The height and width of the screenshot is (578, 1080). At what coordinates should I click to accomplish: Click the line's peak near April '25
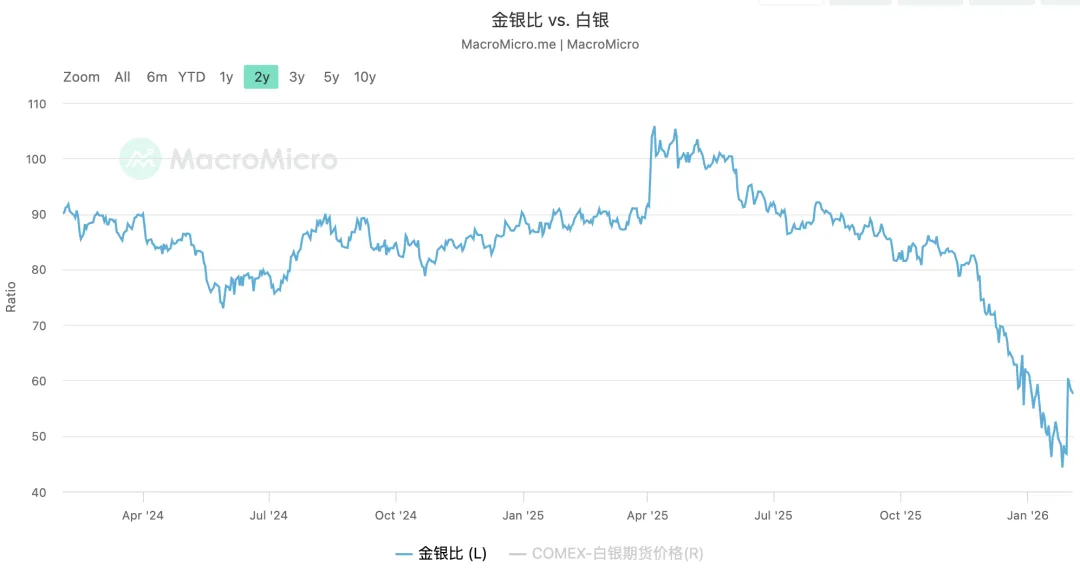(x=654, y=127)
